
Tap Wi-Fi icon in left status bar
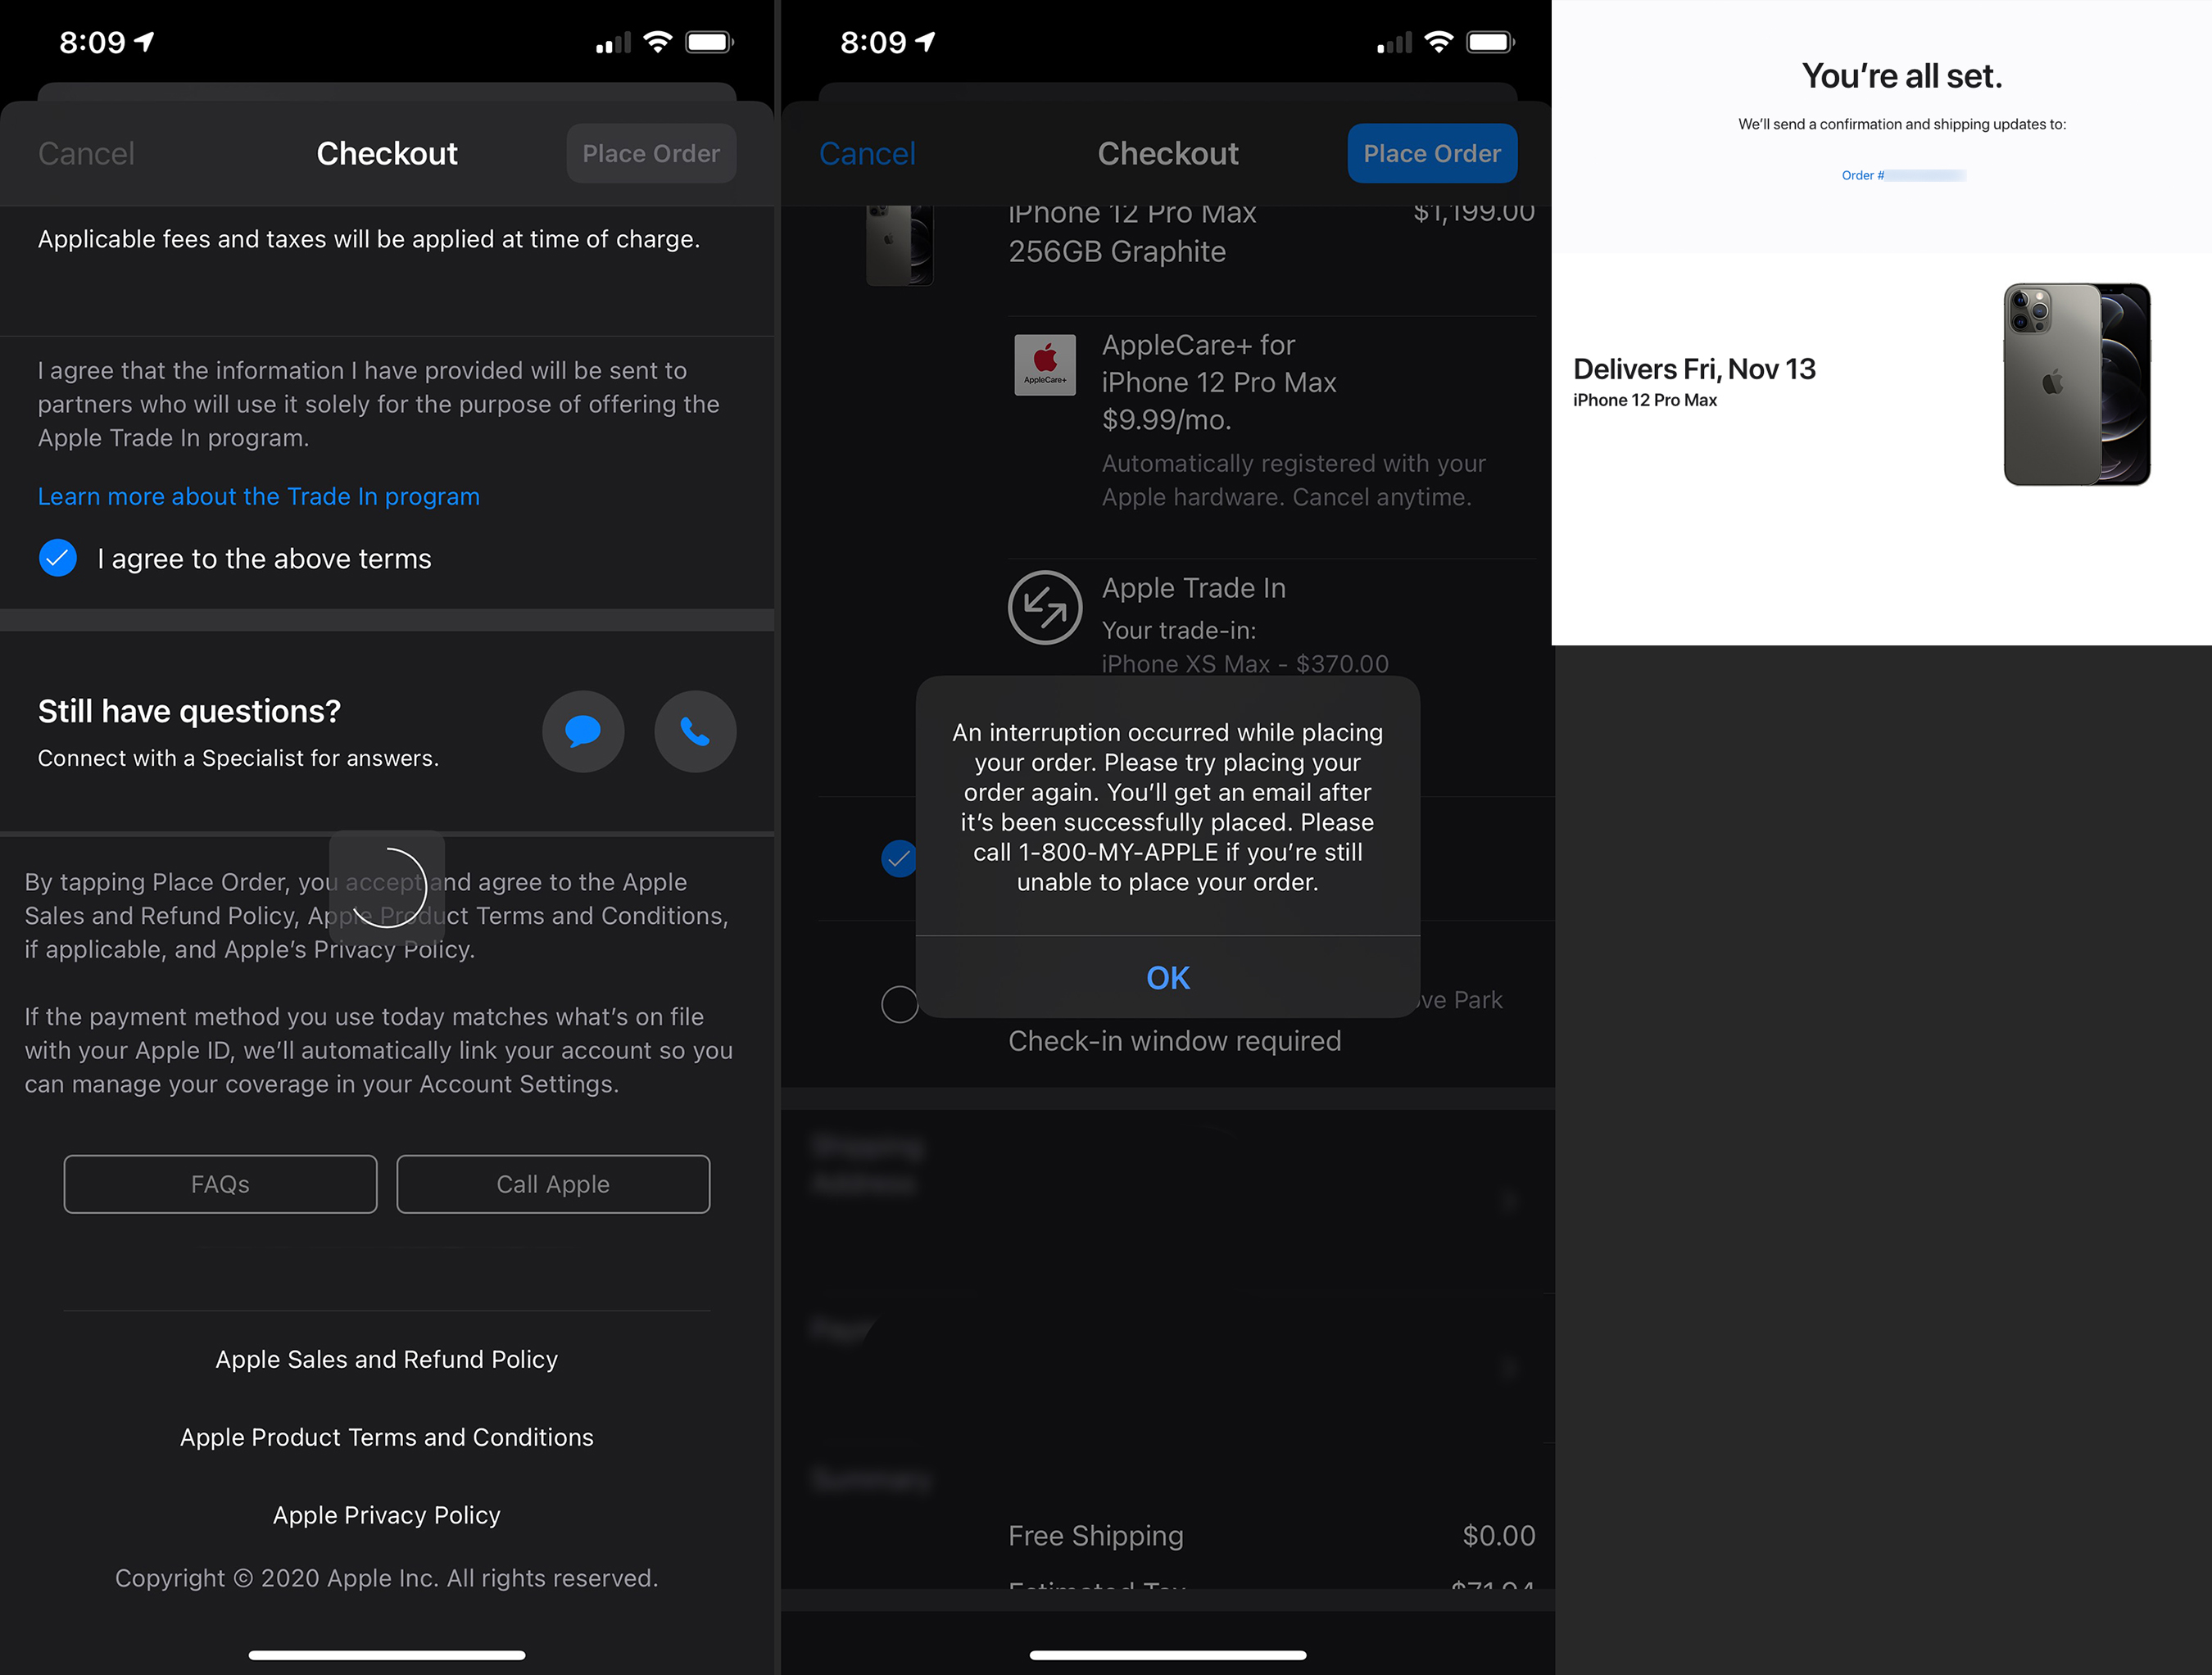coord(657,42)
